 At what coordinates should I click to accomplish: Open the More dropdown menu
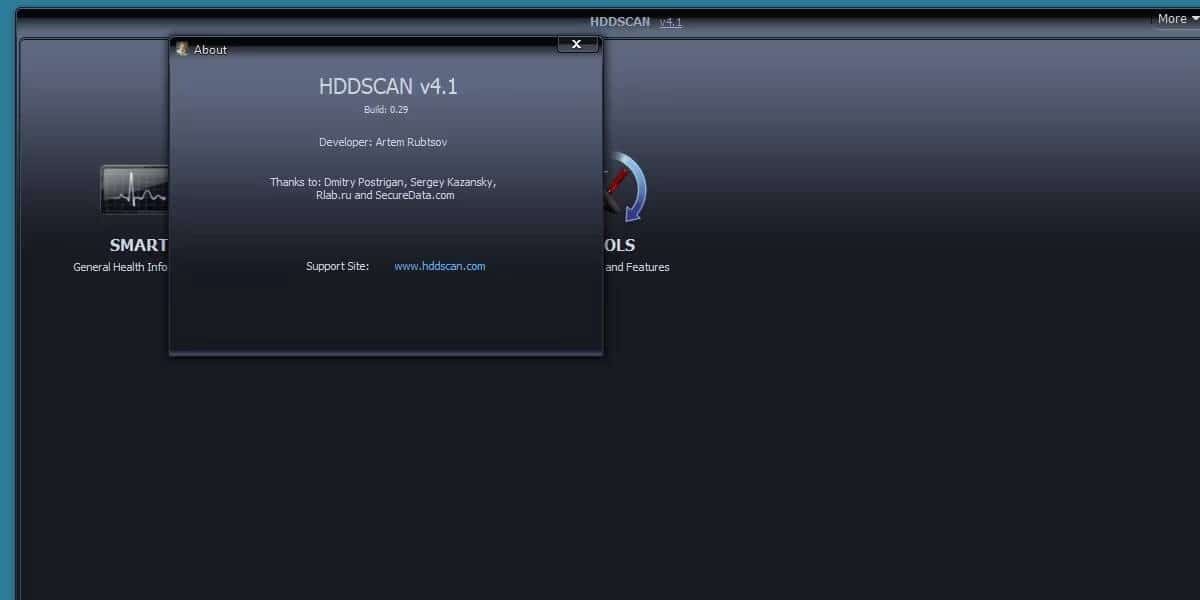coord(1172,18)
